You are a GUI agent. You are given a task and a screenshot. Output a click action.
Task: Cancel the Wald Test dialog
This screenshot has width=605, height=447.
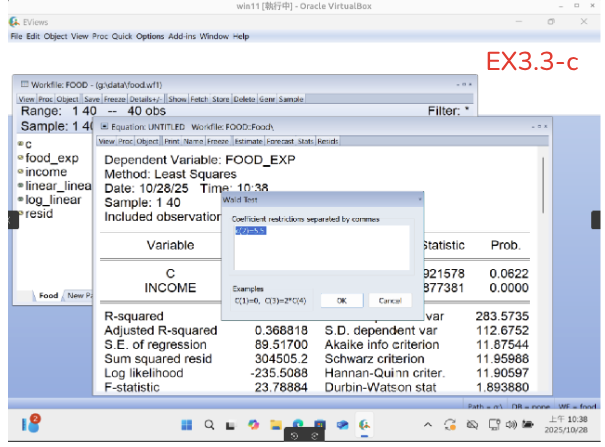pos(389,300)
